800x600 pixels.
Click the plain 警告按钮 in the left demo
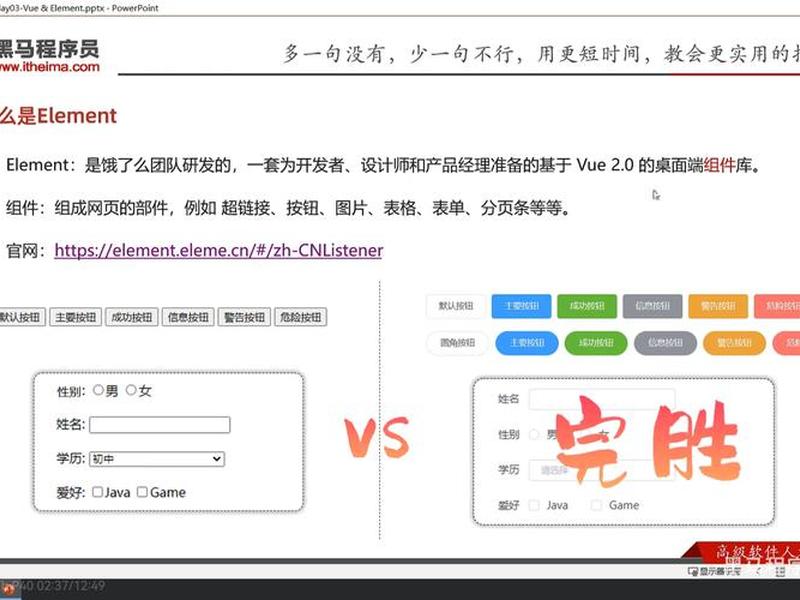pos(244,317)
